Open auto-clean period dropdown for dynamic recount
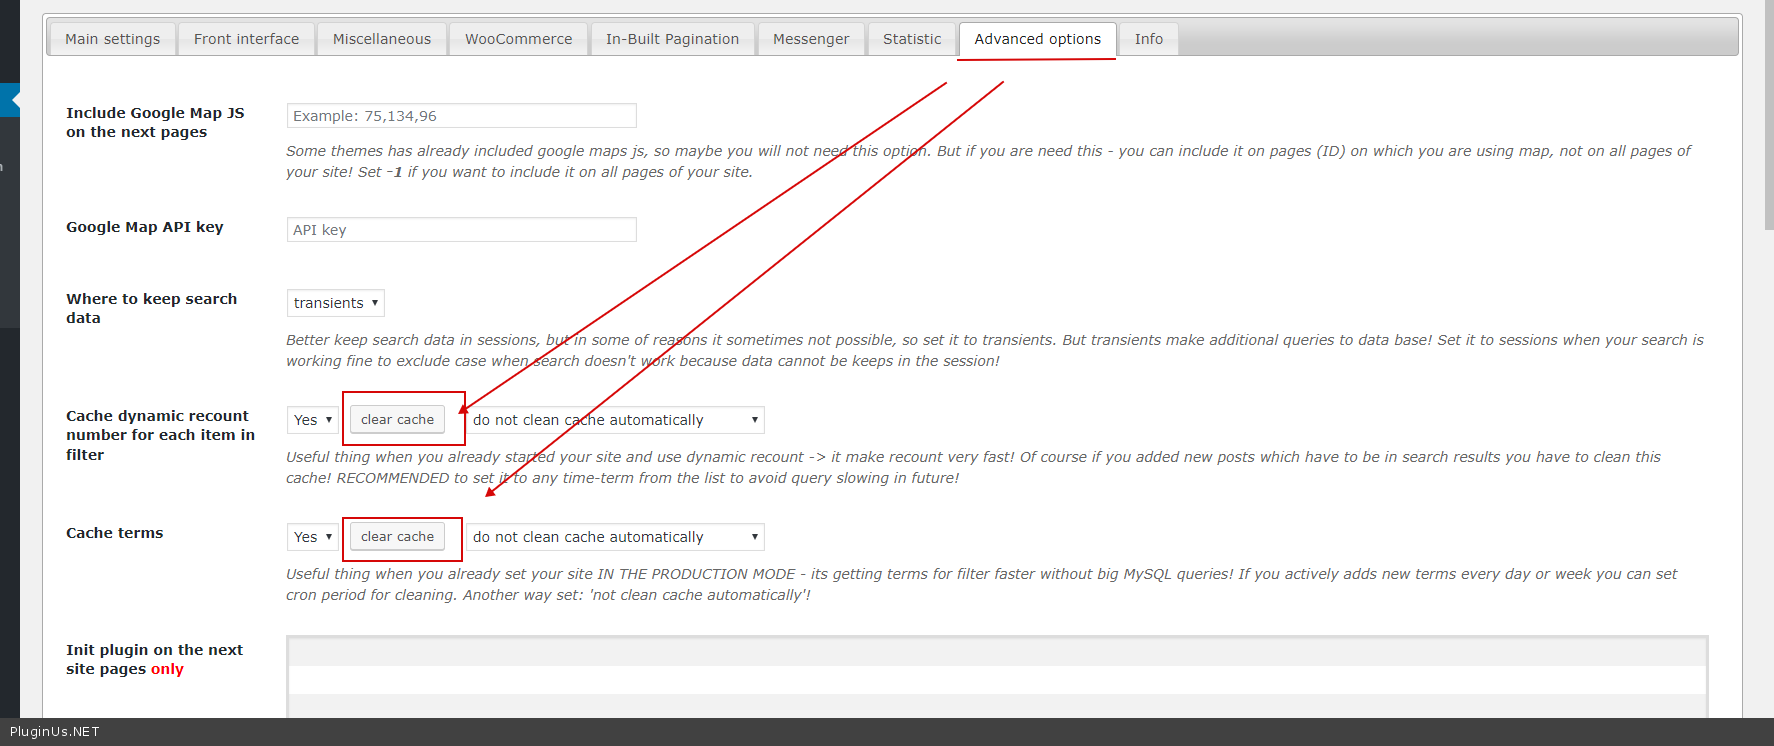Screen dimensions: 1774x746 coord(615,420)
